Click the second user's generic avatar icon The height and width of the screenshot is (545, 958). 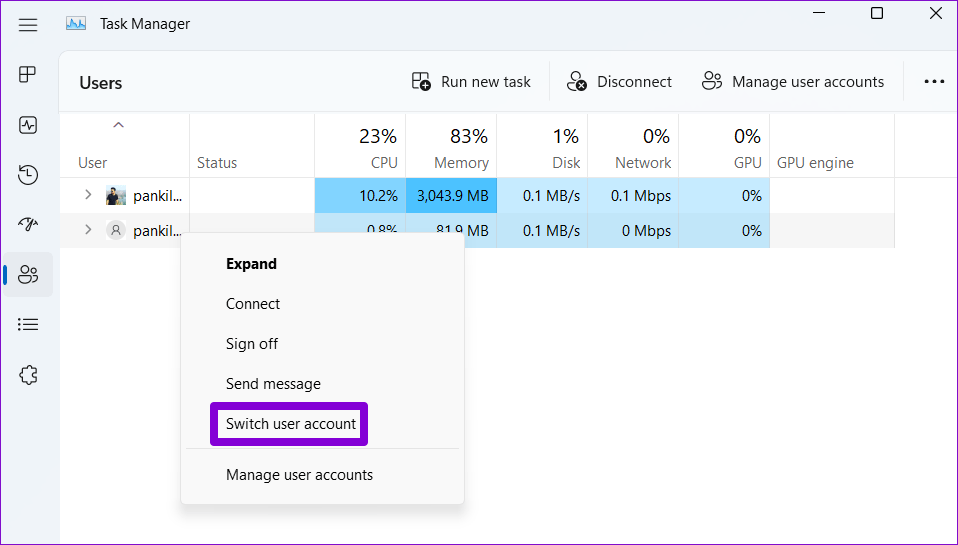tap(115, 230)
